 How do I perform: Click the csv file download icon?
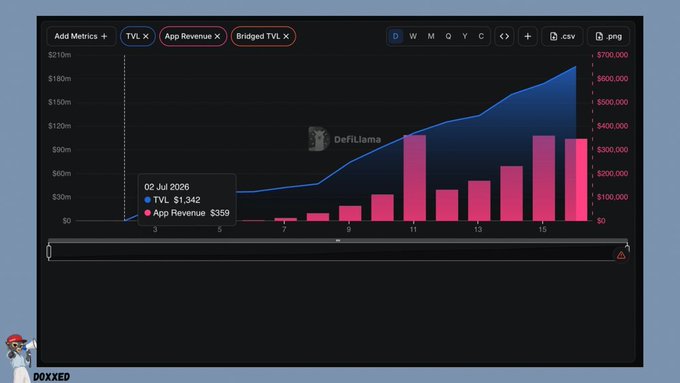click(553, 36)
